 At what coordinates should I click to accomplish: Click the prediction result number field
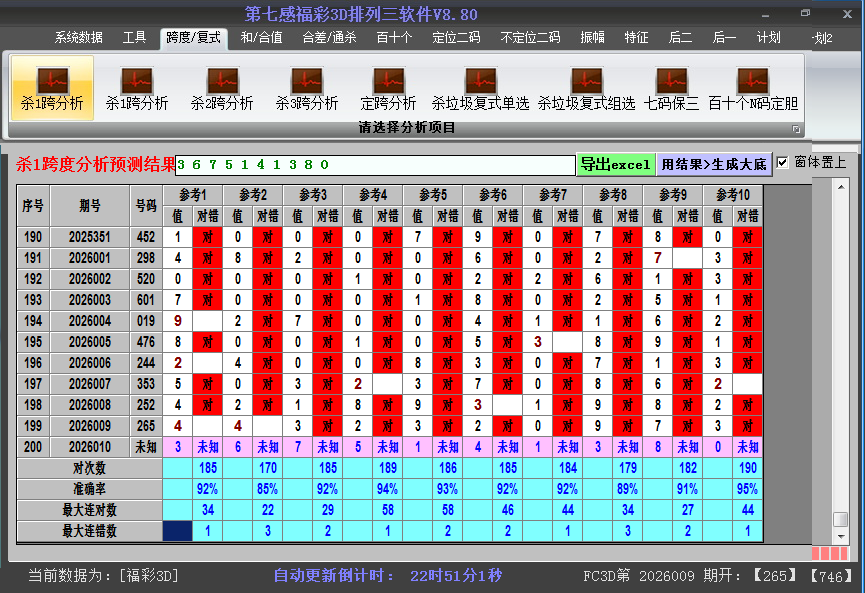point(375,164)
